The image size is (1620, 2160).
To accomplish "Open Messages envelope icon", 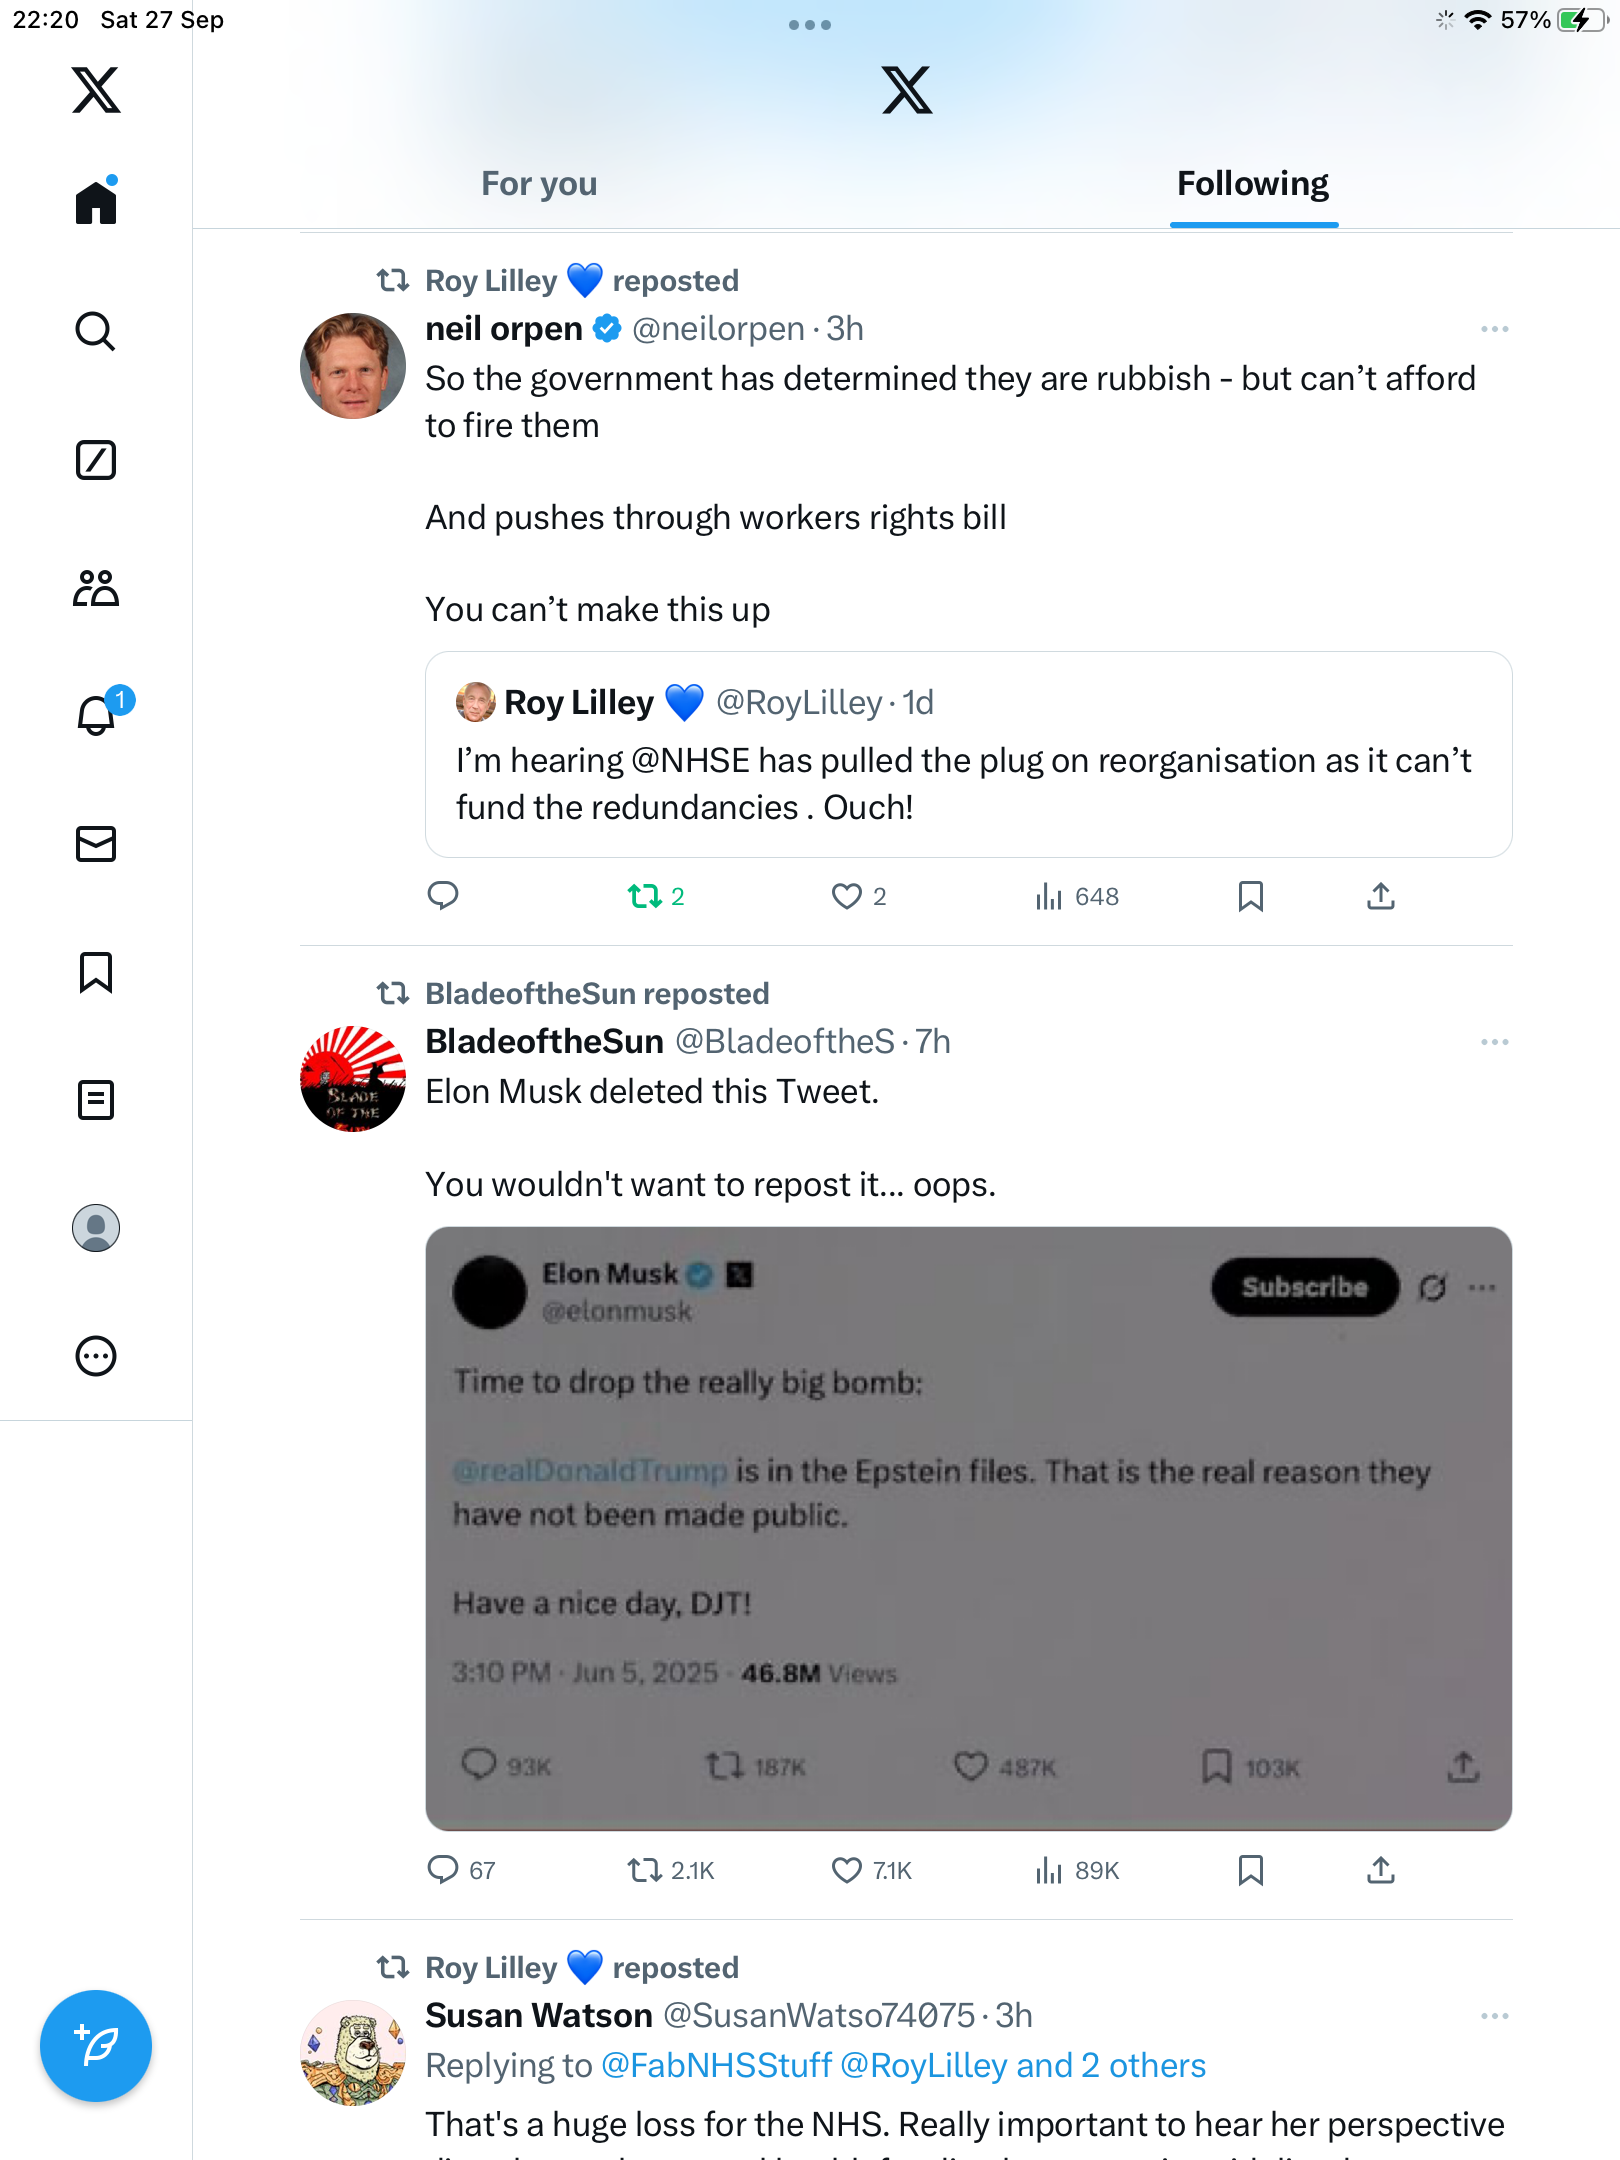I will 96,844.
